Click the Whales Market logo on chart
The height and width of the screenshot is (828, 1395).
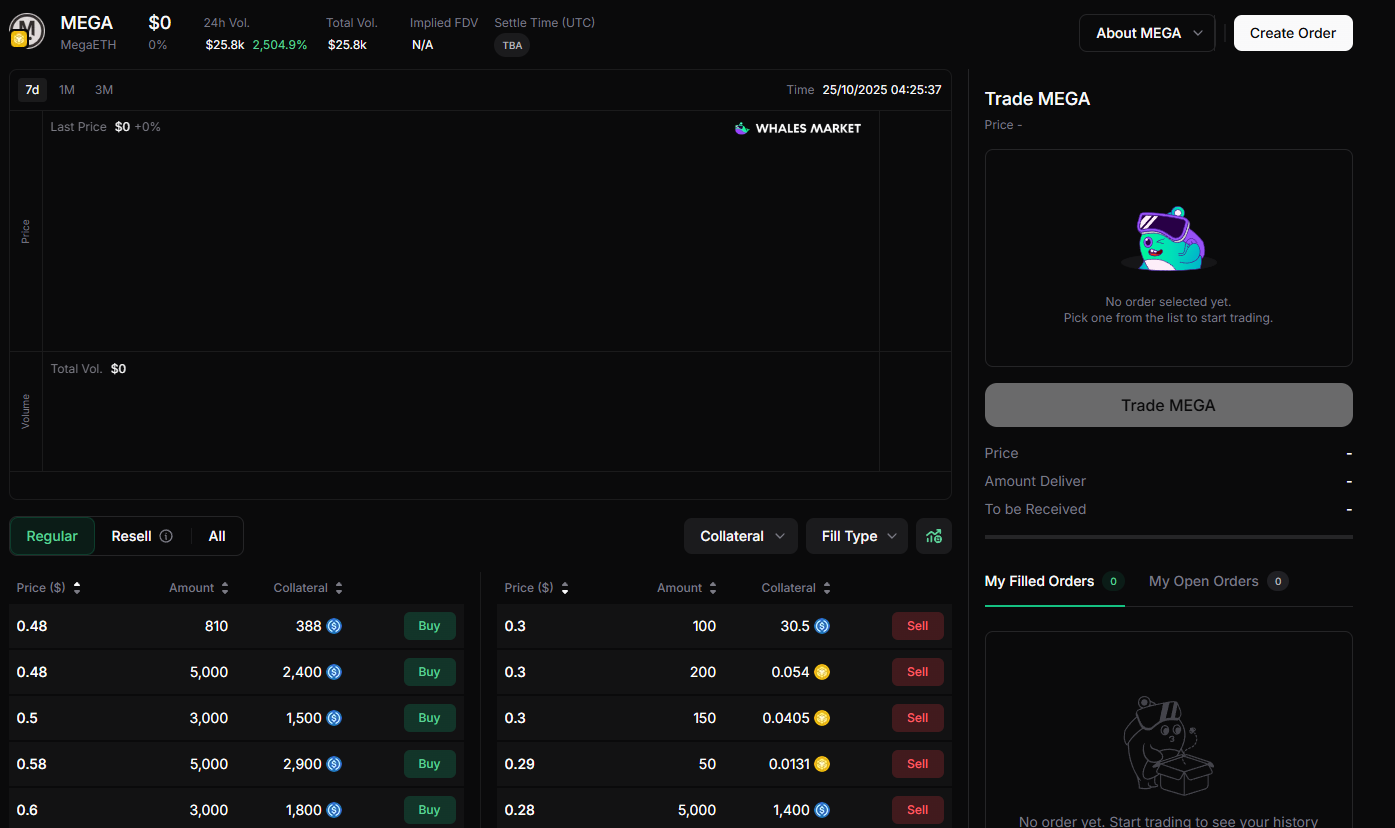(797, 128)
